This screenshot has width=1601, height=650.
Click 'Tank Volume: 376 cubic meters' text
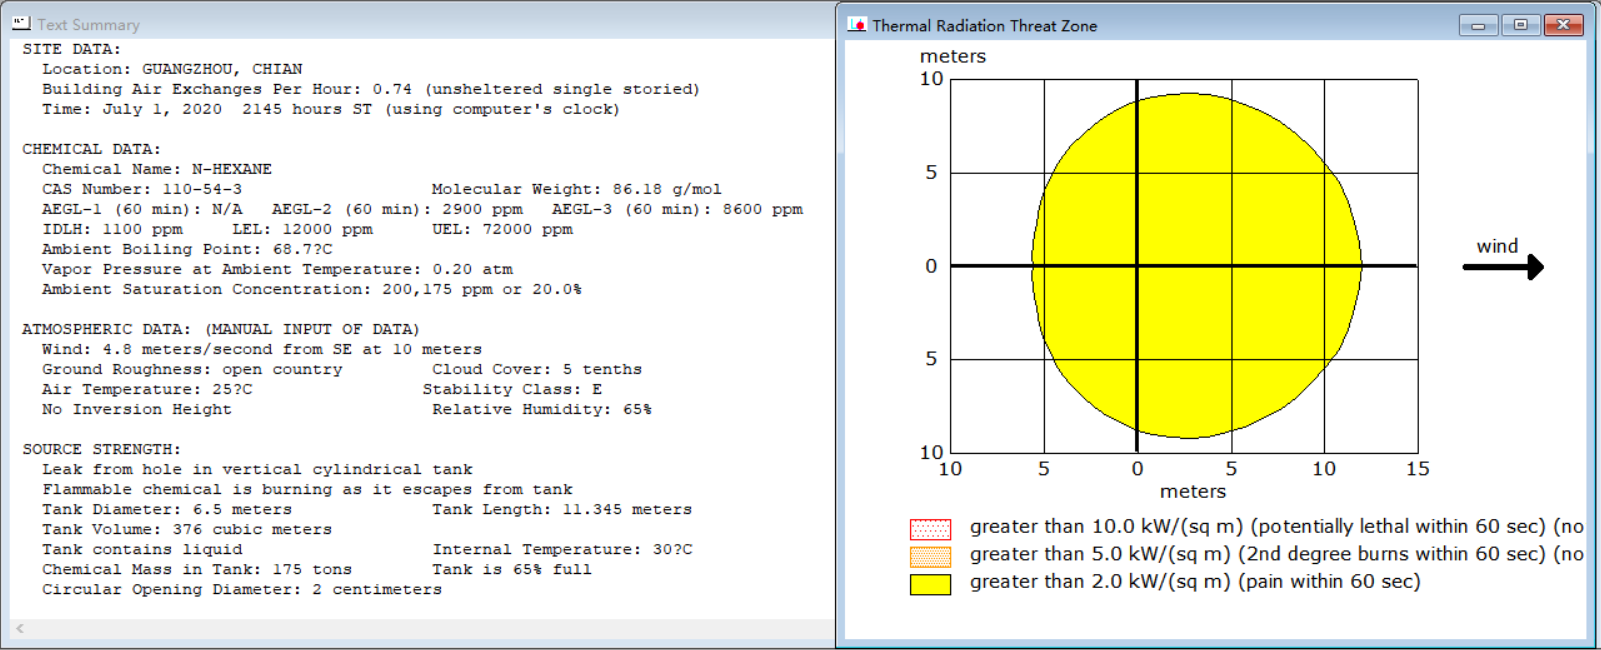187,529
